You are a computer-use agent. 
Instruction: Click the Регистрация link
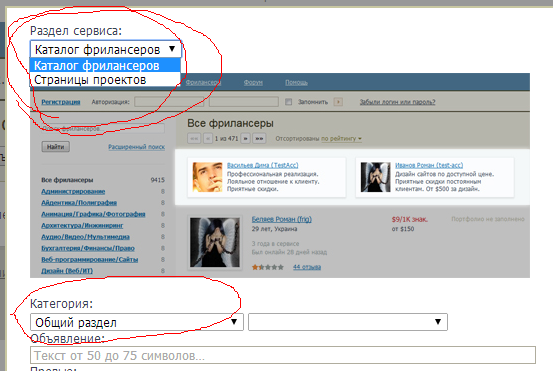tap(61, 102)
